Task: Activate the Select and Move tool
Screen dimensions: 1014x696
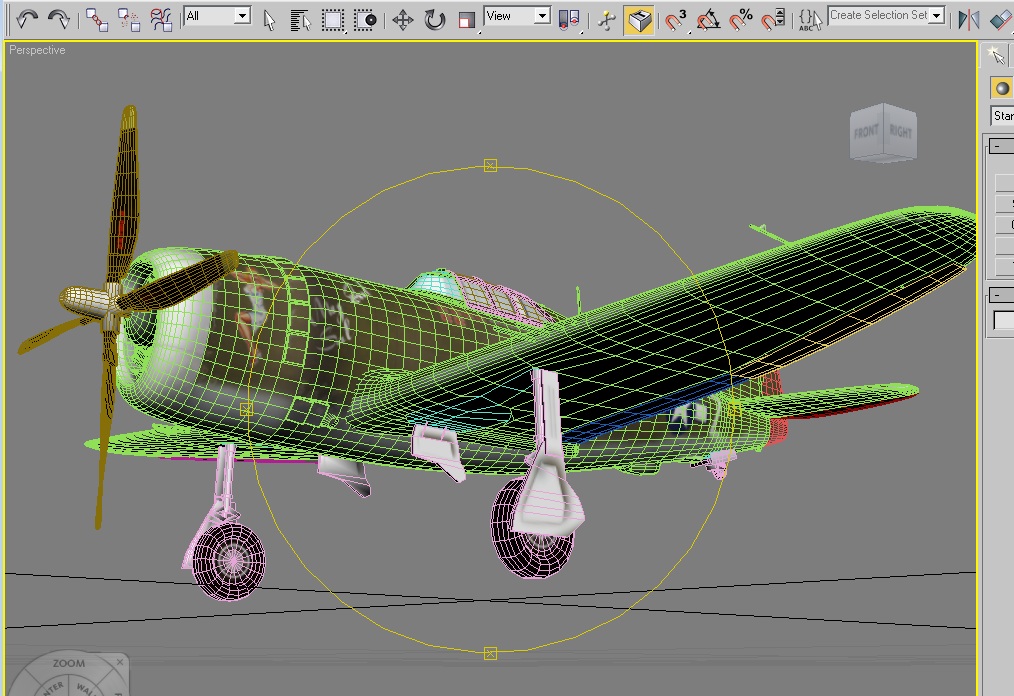Action: coord(403,20)
